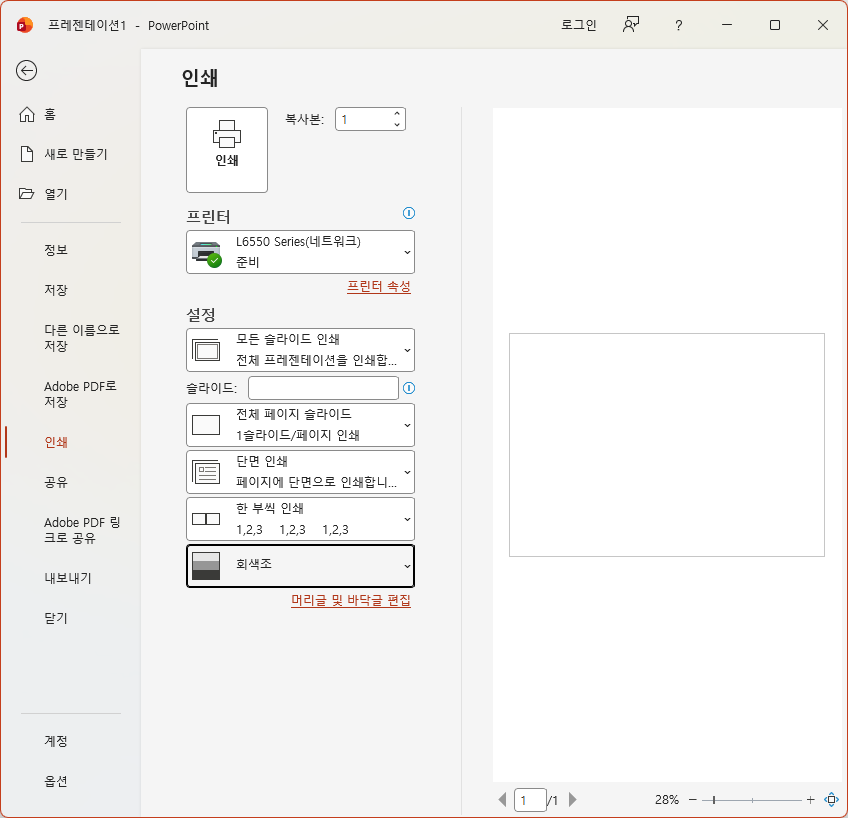This screenshot has height=818, width=848.
Task: Open the 프린터 속성 link
Action: coord(379,287)
